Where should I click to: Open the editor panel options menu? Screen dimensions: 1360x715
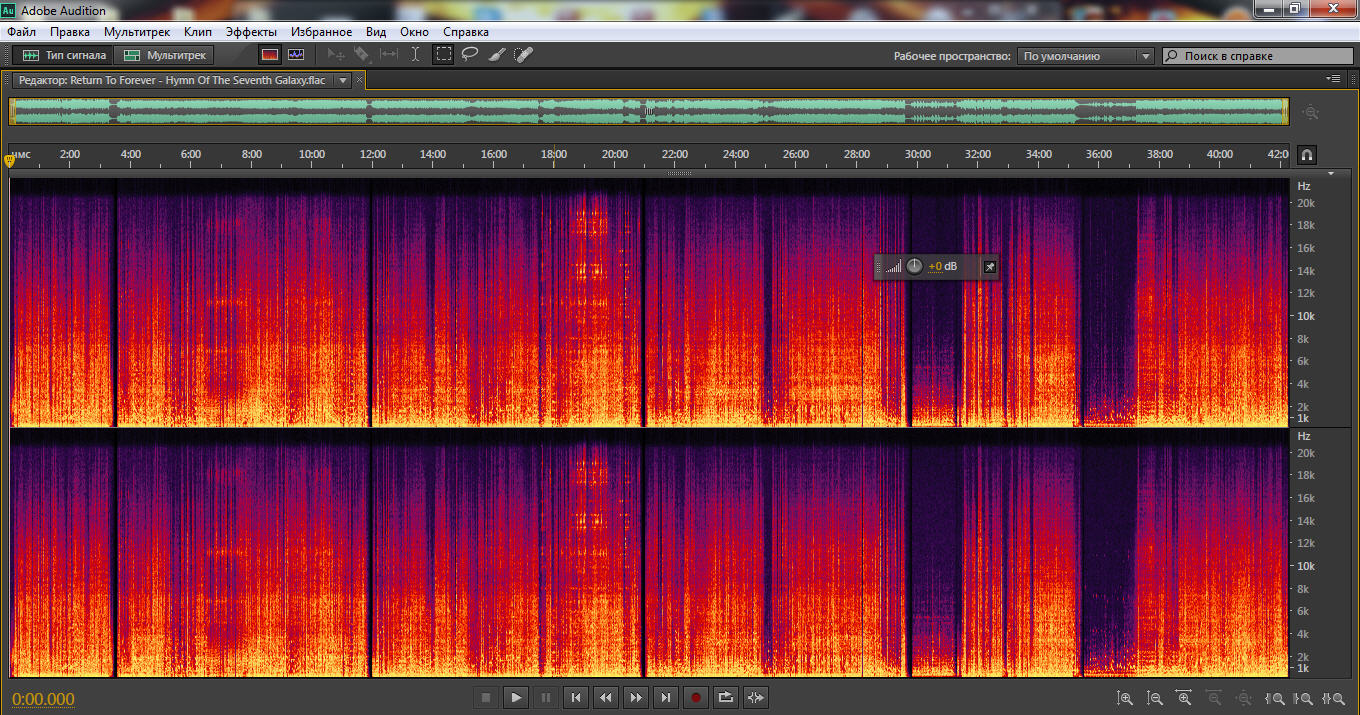1333,79
